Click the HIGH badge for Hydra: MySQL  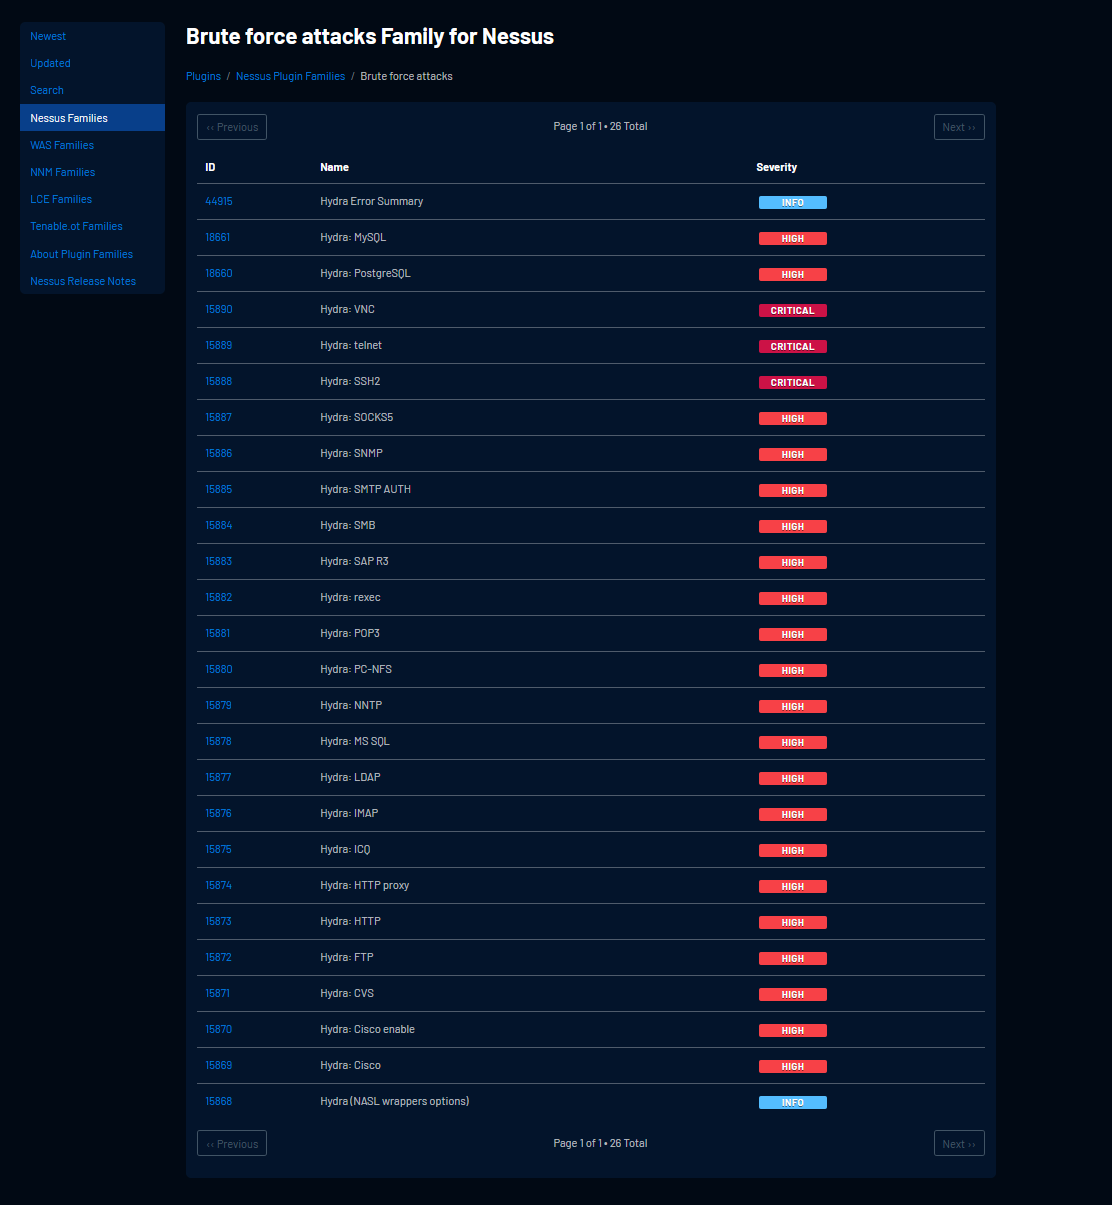point(793,238)
